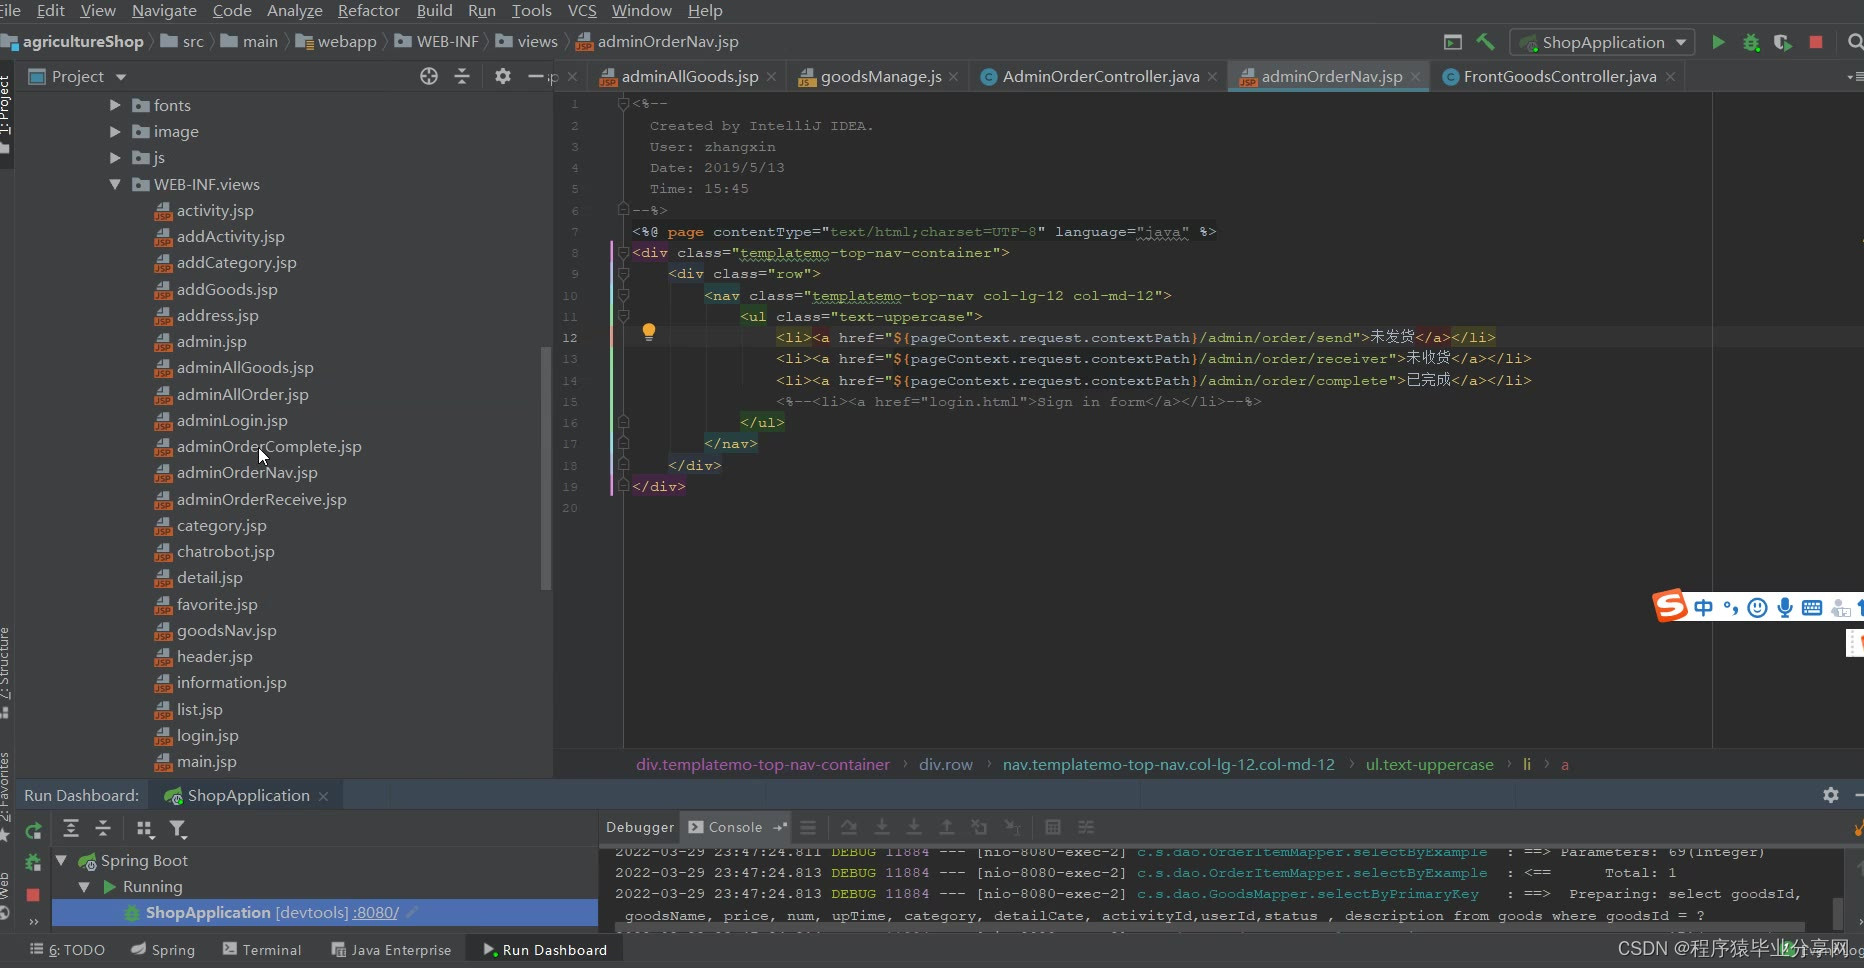Expand all nodes in Run Dashboard
This screenshot has width=1864, height=968.
[x=70, y=828]
